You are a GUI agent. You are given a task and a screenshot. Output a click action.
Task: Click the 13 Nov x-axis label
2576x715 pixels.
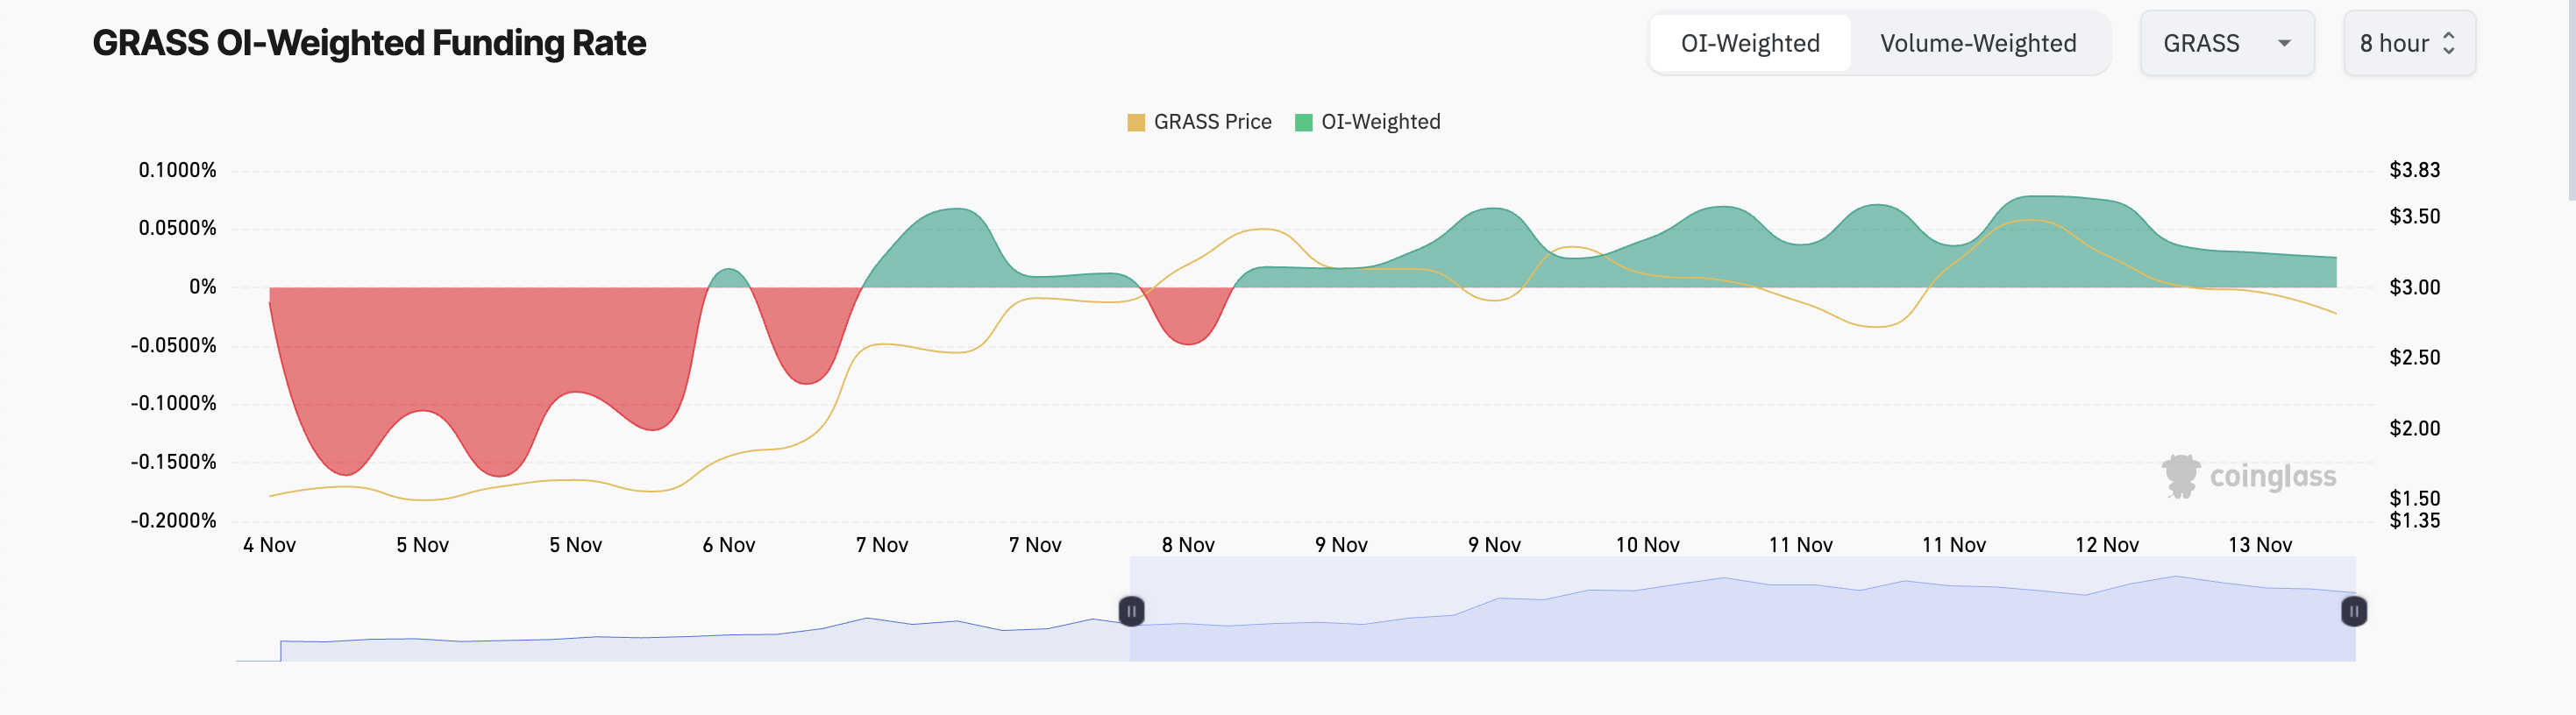coord(2260,545)
